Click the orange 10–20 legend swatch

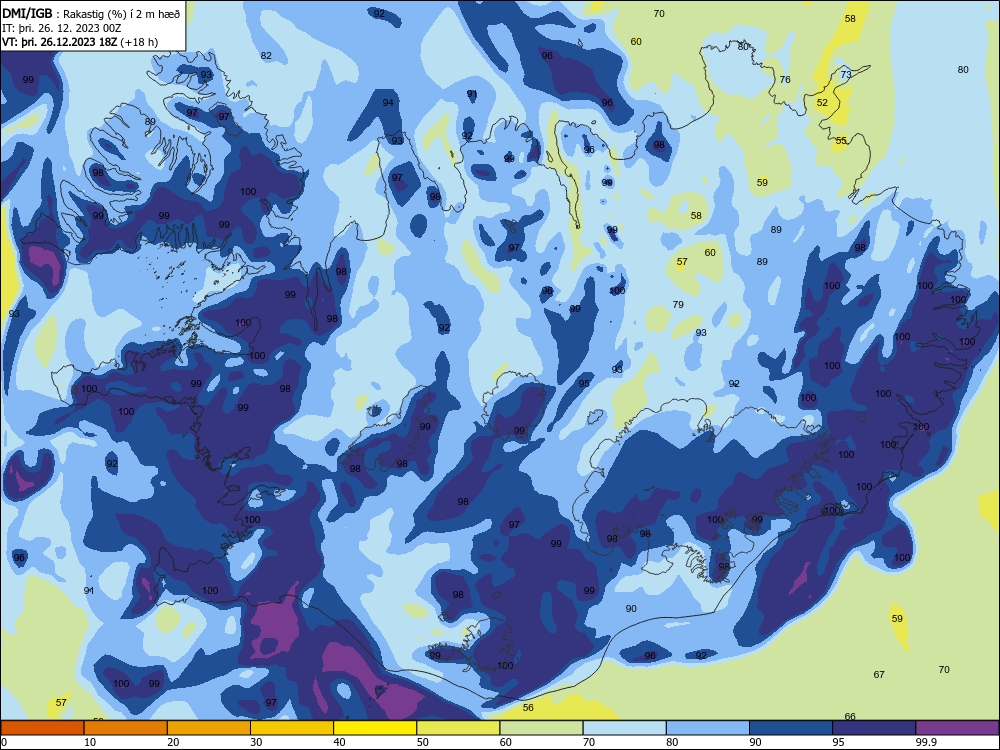click(x=126, y=728)
